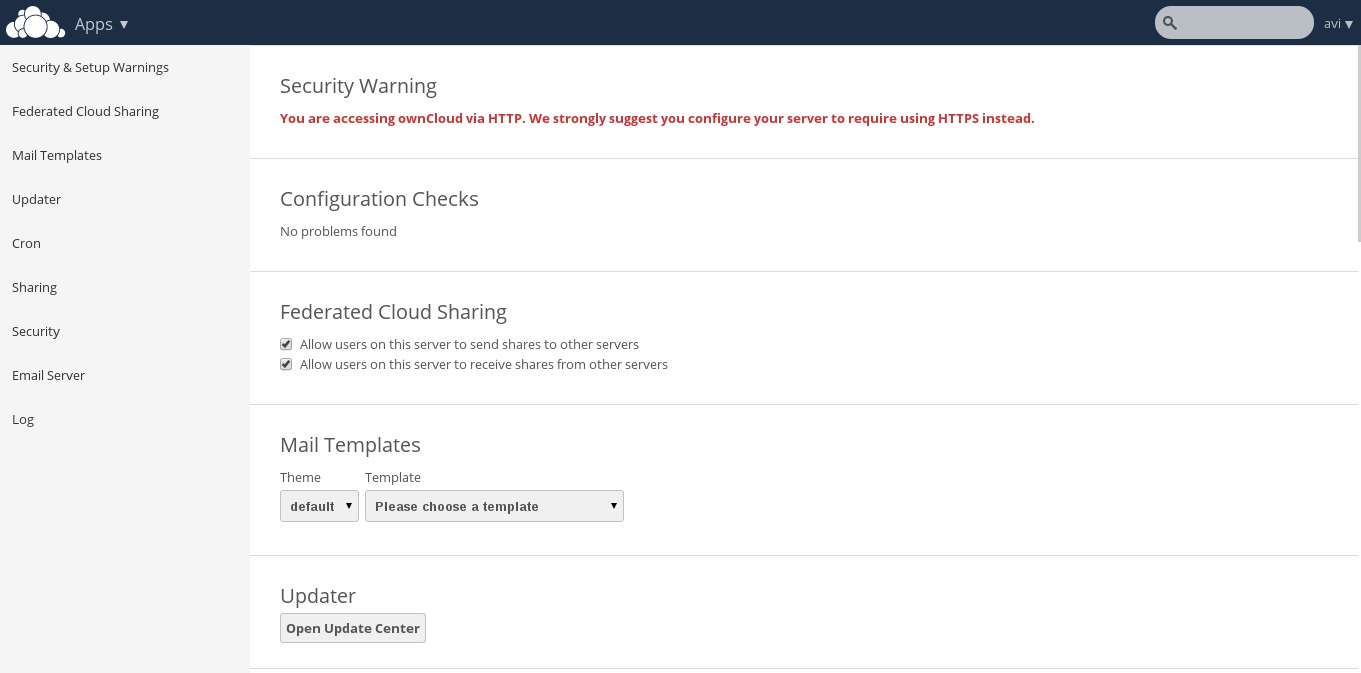1361x673 pixels.
Task: Open Security settings in sidebar
Action: (36, 331)
